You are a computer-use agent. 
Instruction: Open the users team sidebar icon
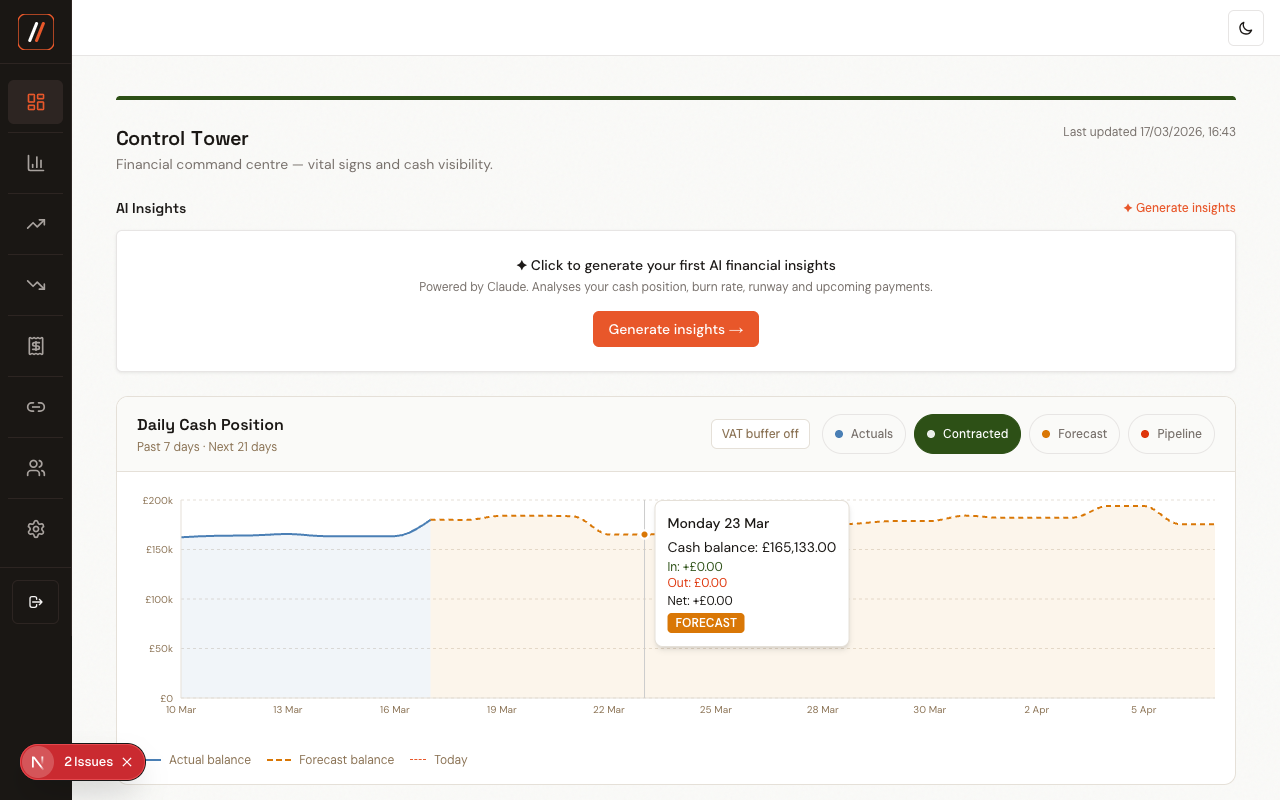click(36, 468)
